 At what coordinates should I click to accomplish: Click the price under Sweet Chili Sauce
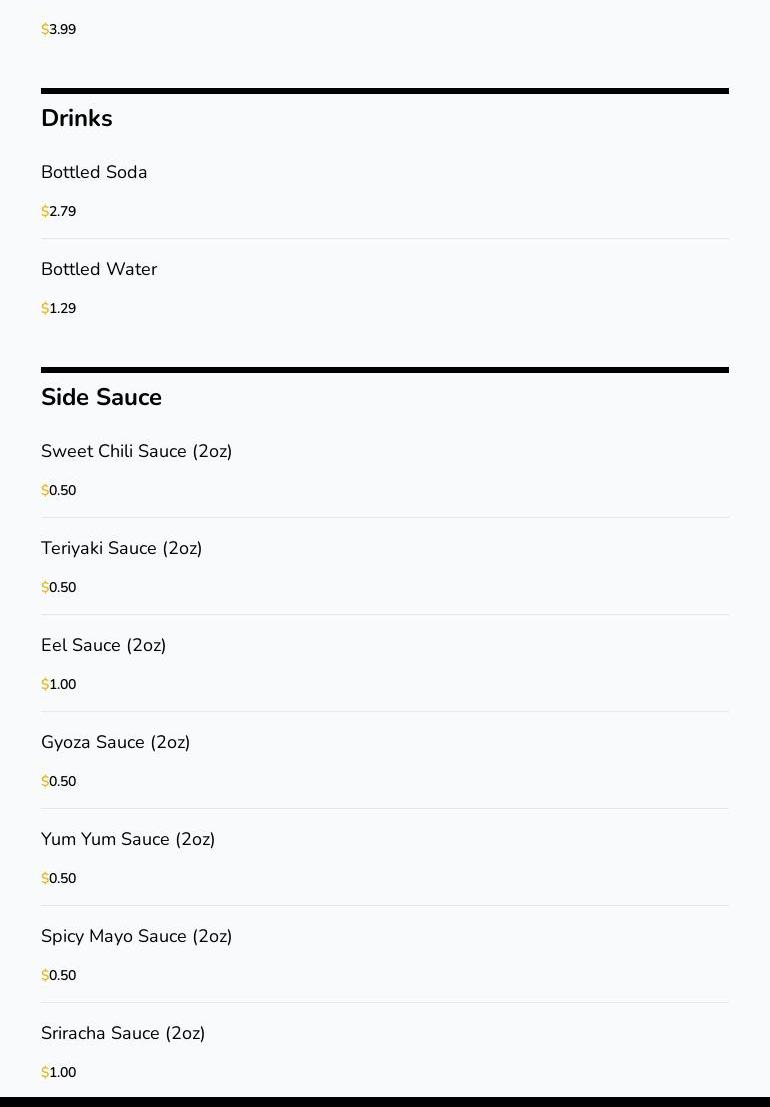click(x=59, y=490)
